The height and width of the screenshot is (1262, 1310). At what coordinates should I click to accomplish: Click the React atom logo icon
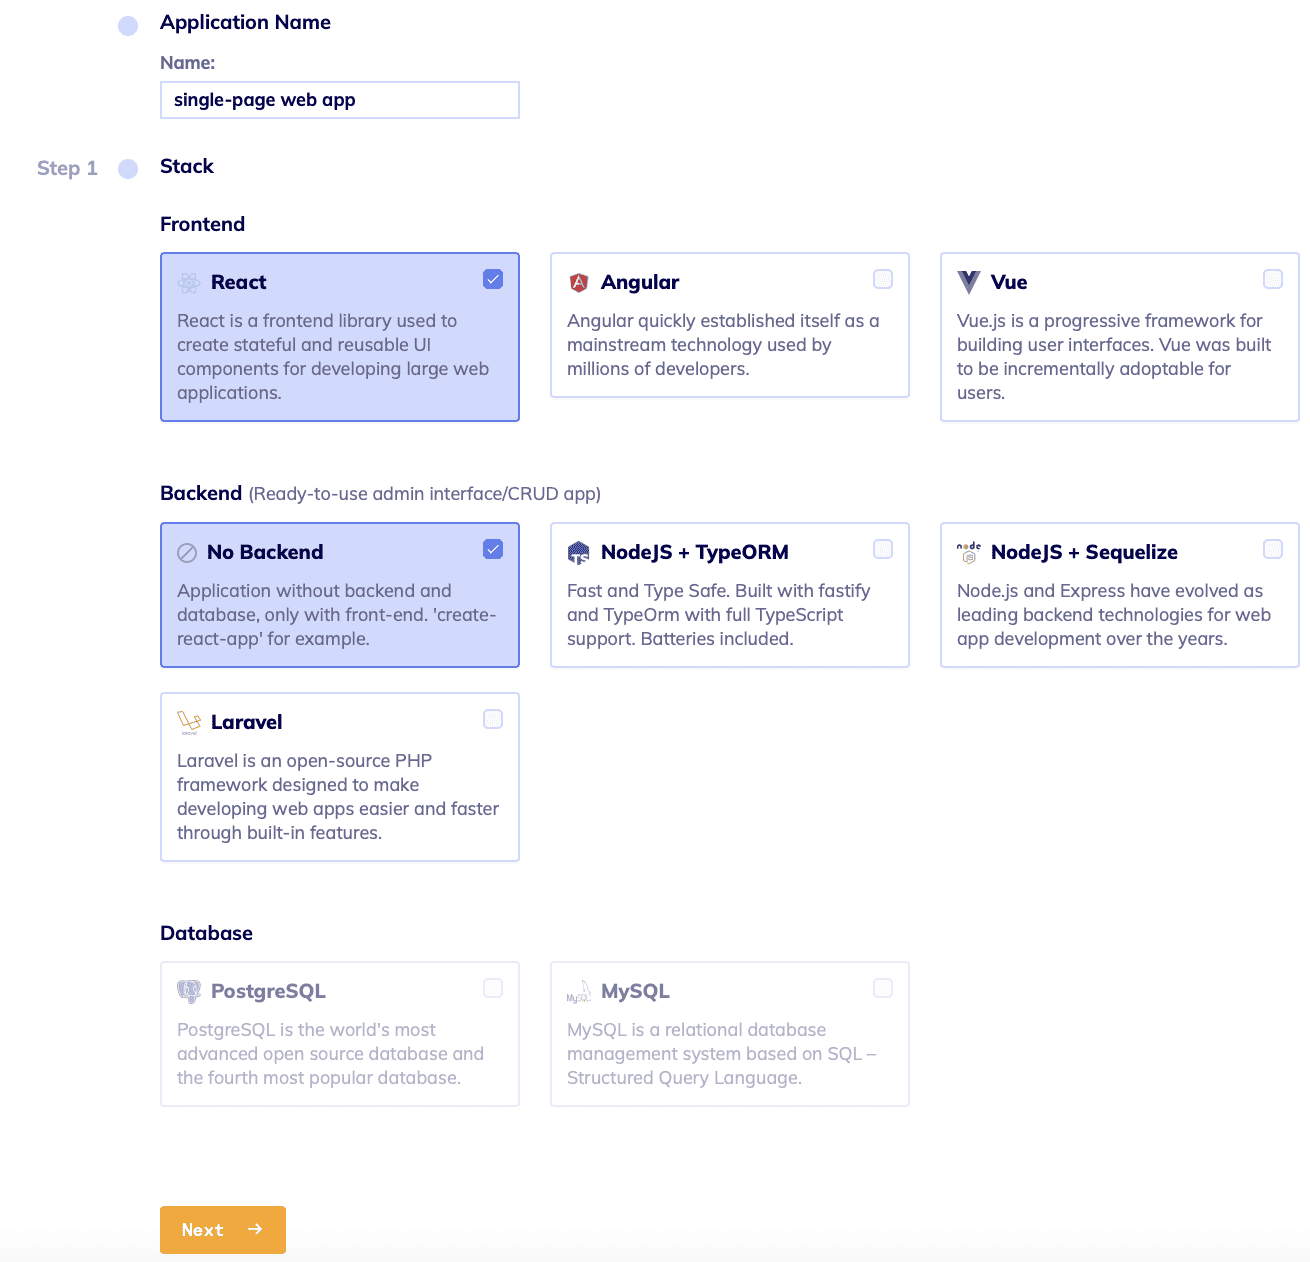pos(189,282)
